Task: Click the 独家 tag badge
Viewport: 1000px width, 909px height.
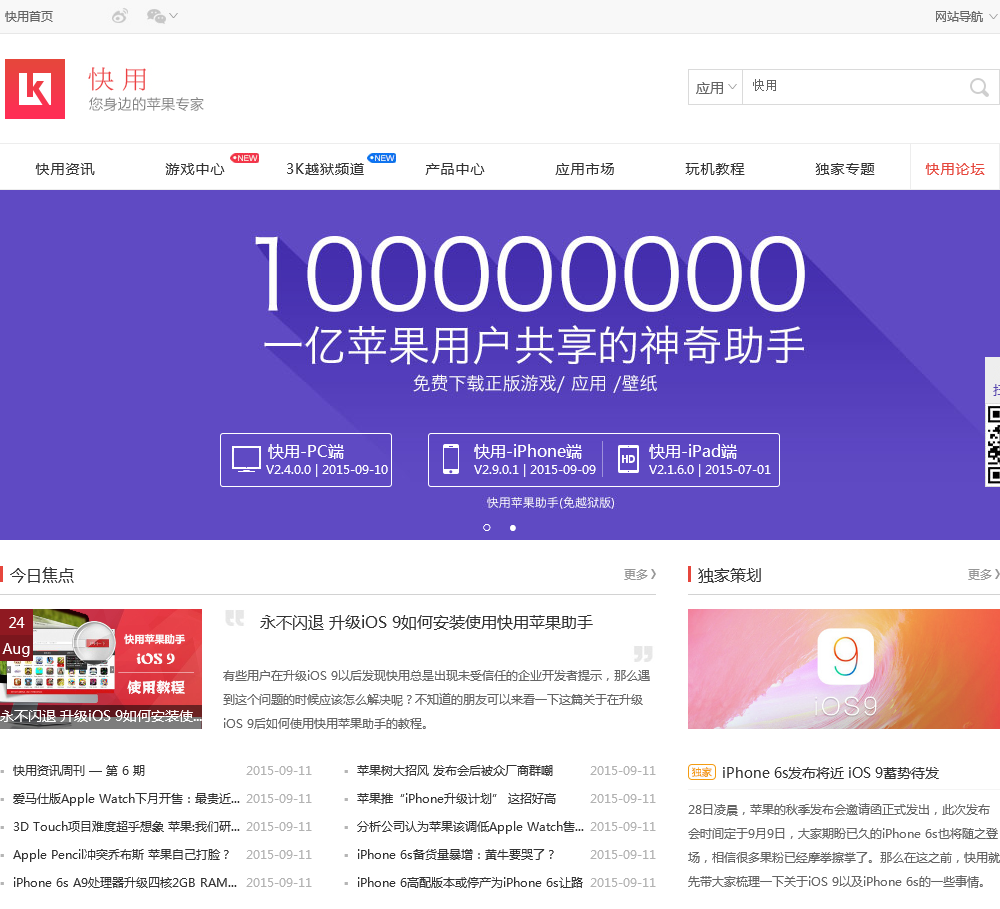Action: (702, 772)
